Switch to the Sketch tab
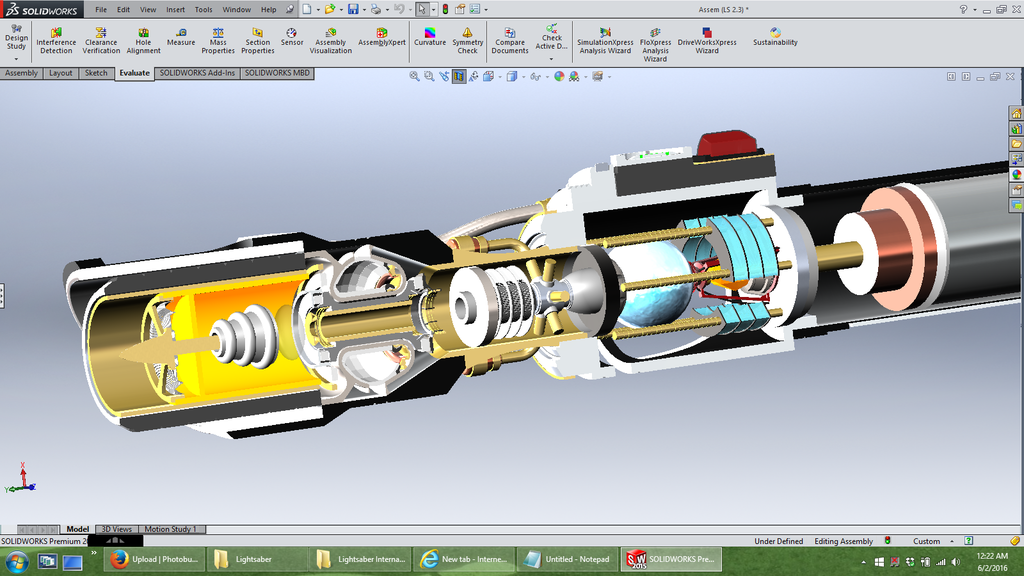The width and height of the screenshot is (1024, 576). click(96, 73)
